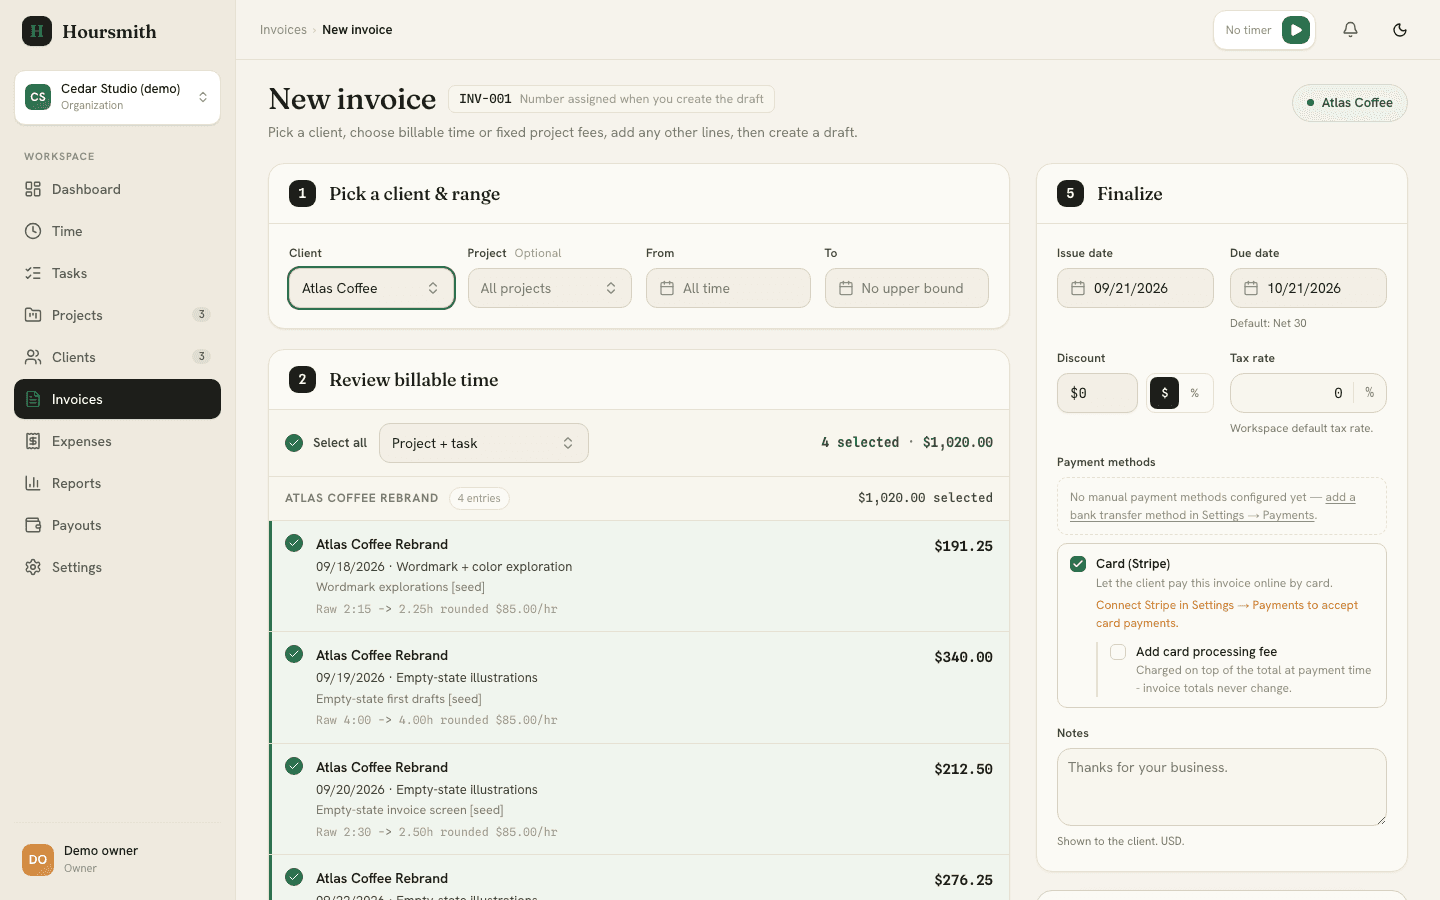Image resolution: width=1440 pixels, height=900 pixels.
Task: Toggle the Card (Stripe) checkbox
Action: (1078, 564)
